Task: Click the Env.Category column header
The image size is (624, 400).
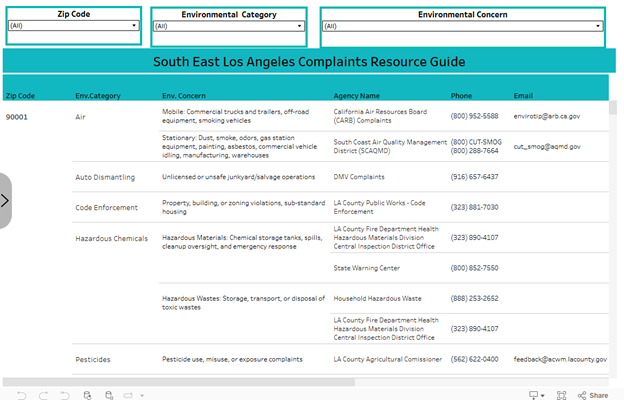Action: [98, 96]
